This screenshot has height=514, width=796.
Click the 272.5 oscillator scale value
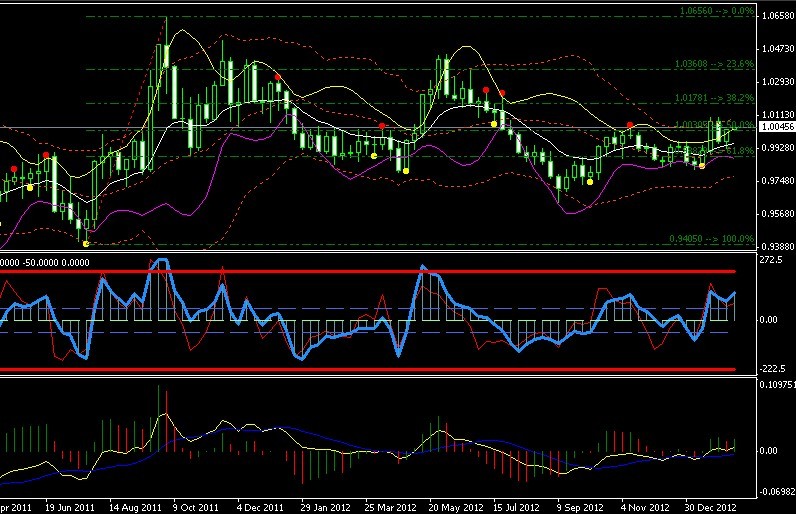771,260
